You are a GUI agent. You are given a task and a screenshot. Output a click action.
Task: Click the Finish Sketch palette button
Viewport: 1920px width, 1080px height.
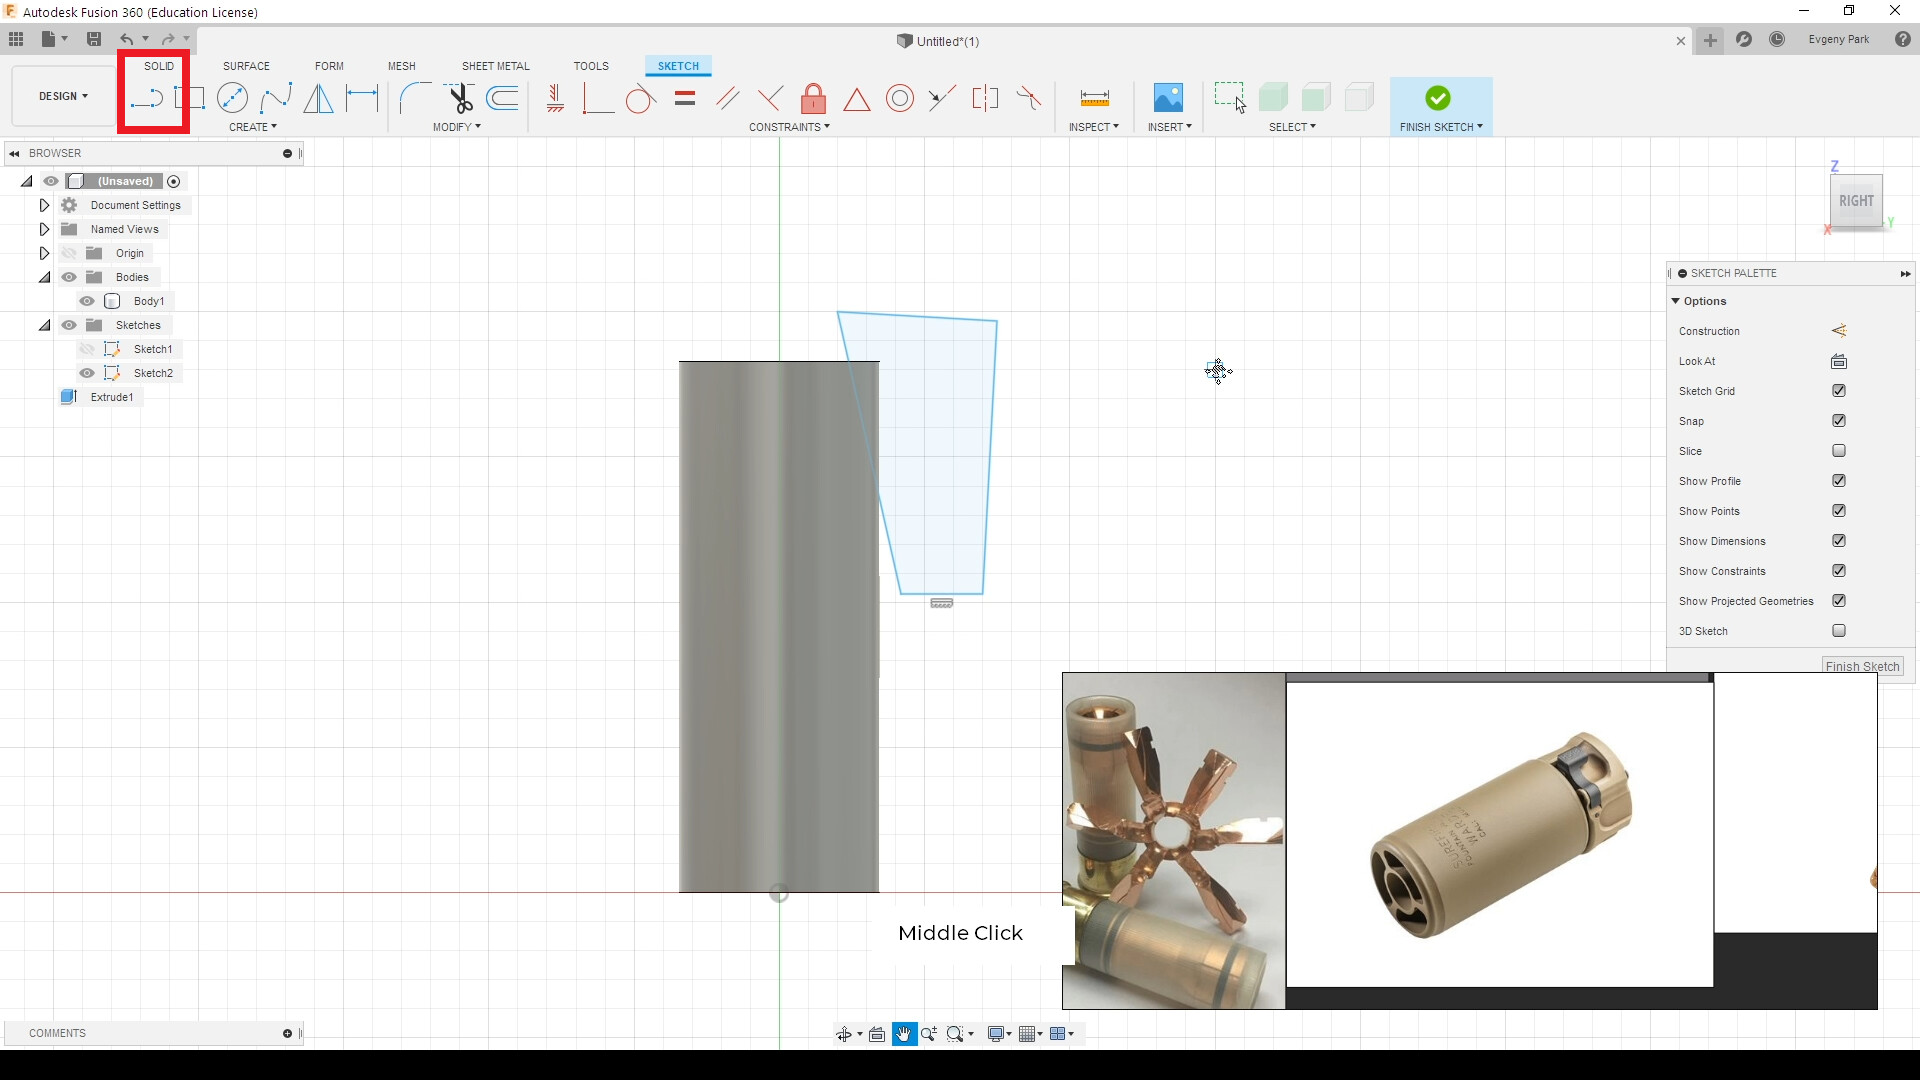(1862, 666)
